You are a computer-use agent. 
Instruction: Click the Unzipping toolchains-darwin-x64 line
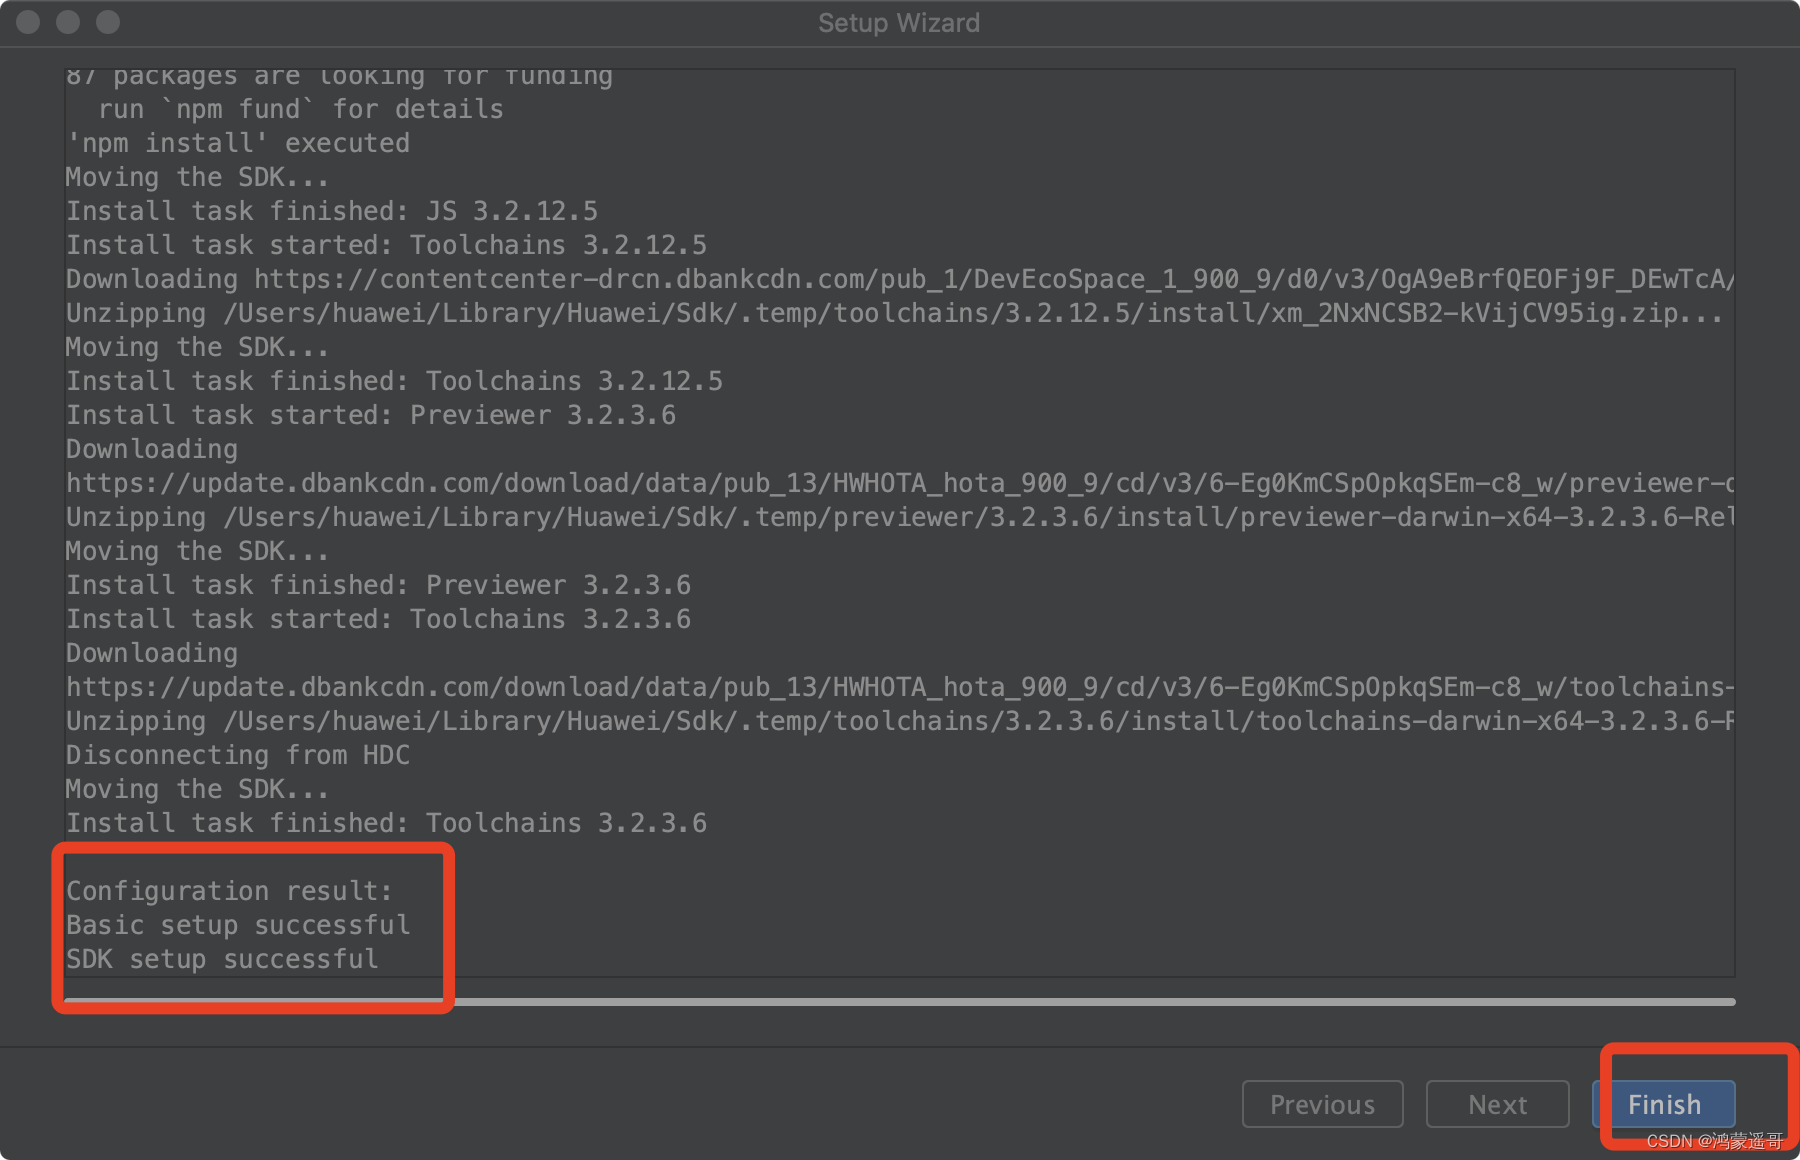point(900,721)
